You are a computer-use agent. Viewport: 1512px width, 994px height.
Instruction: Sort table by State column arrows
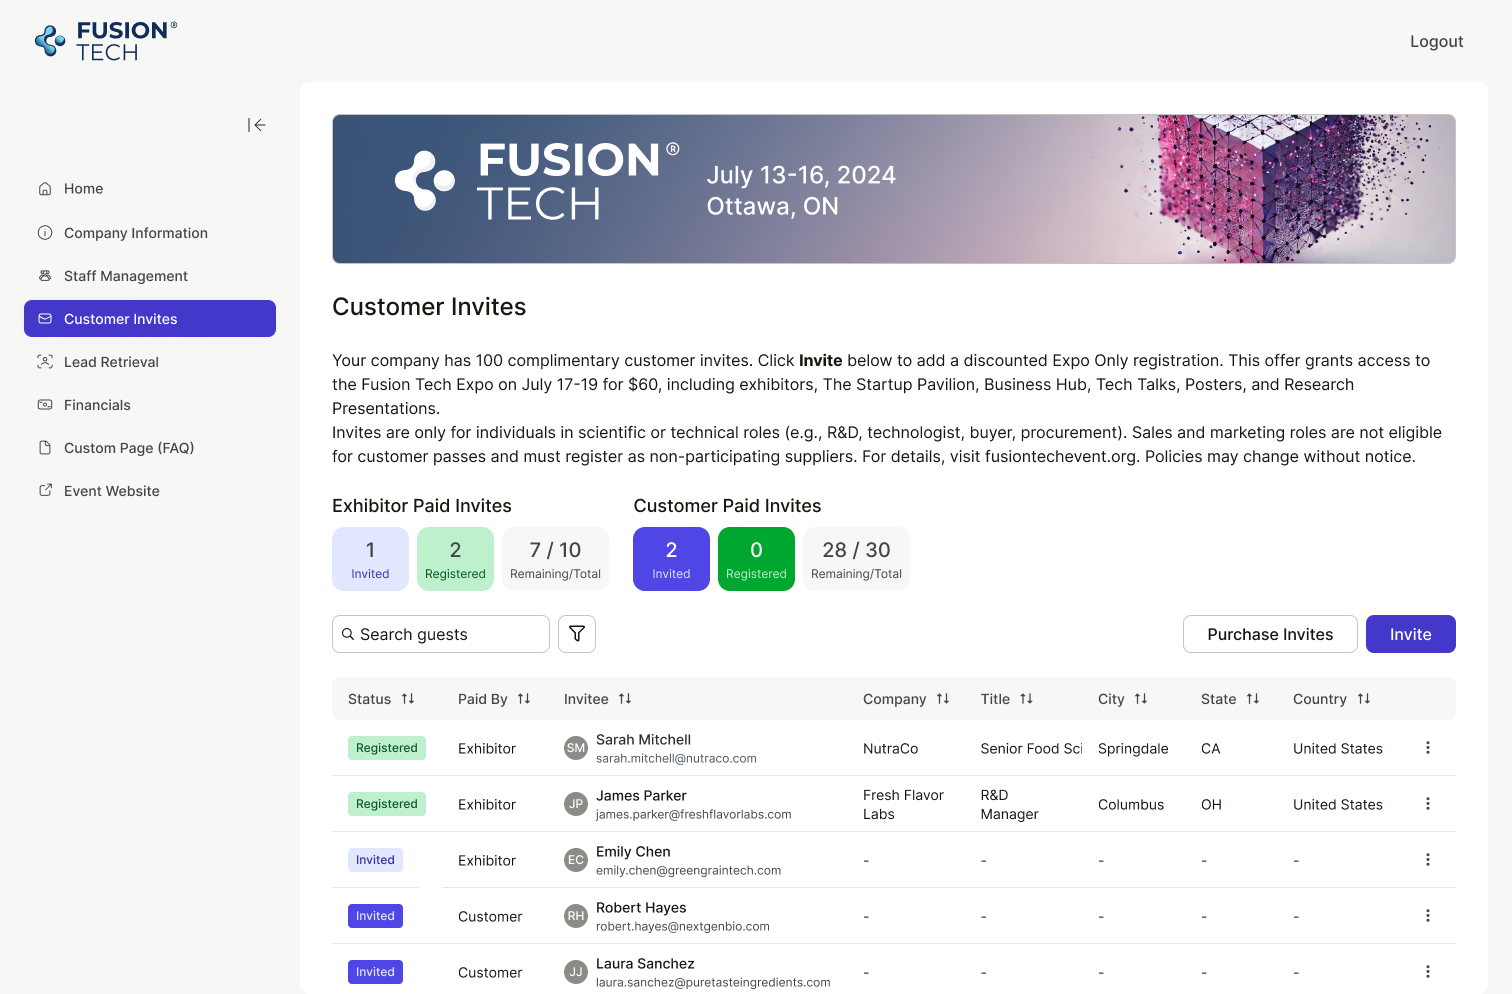coord(1253,699)
